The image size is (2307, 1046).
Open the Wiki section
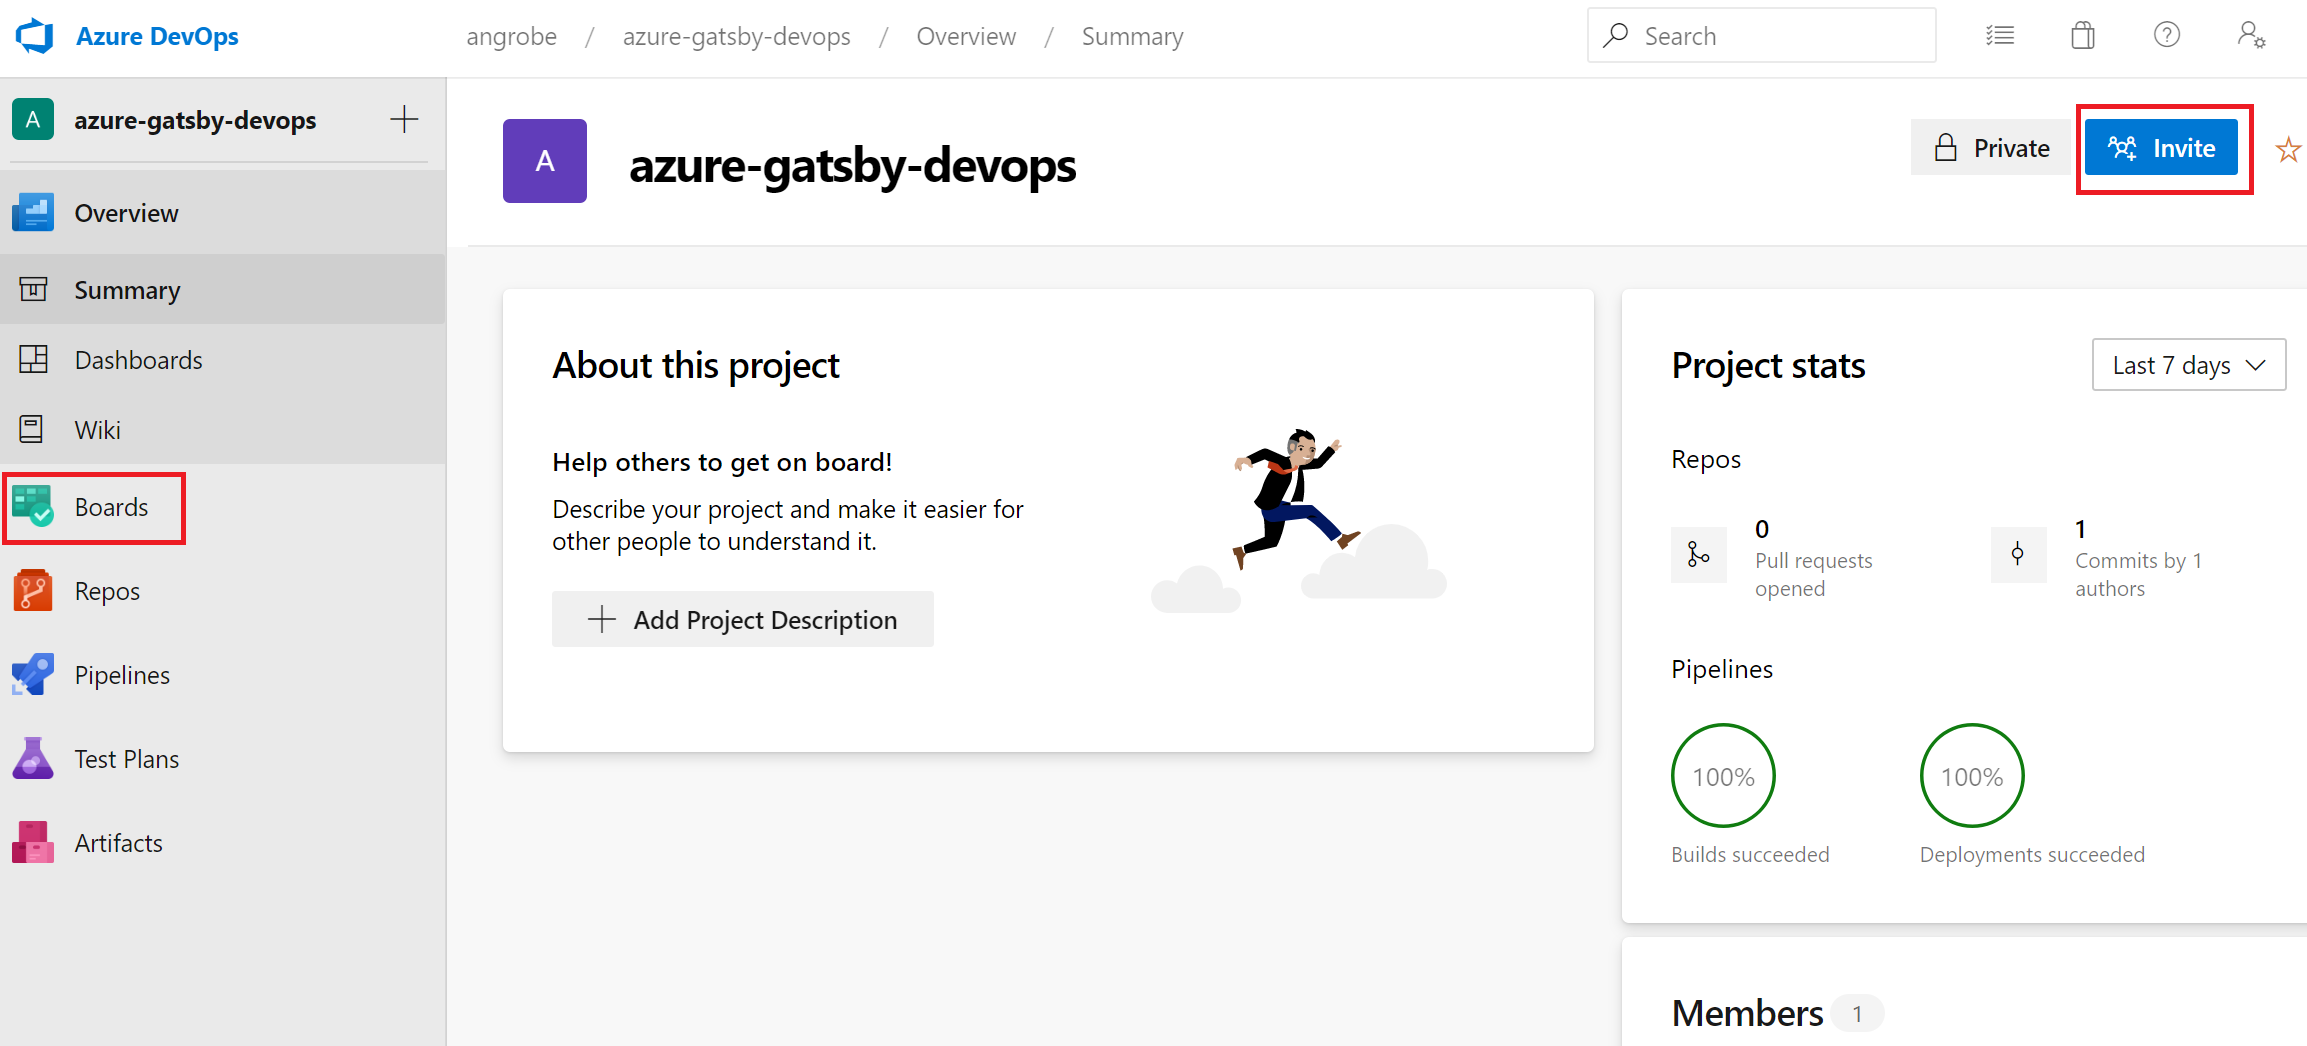click(x=99, y=429)
